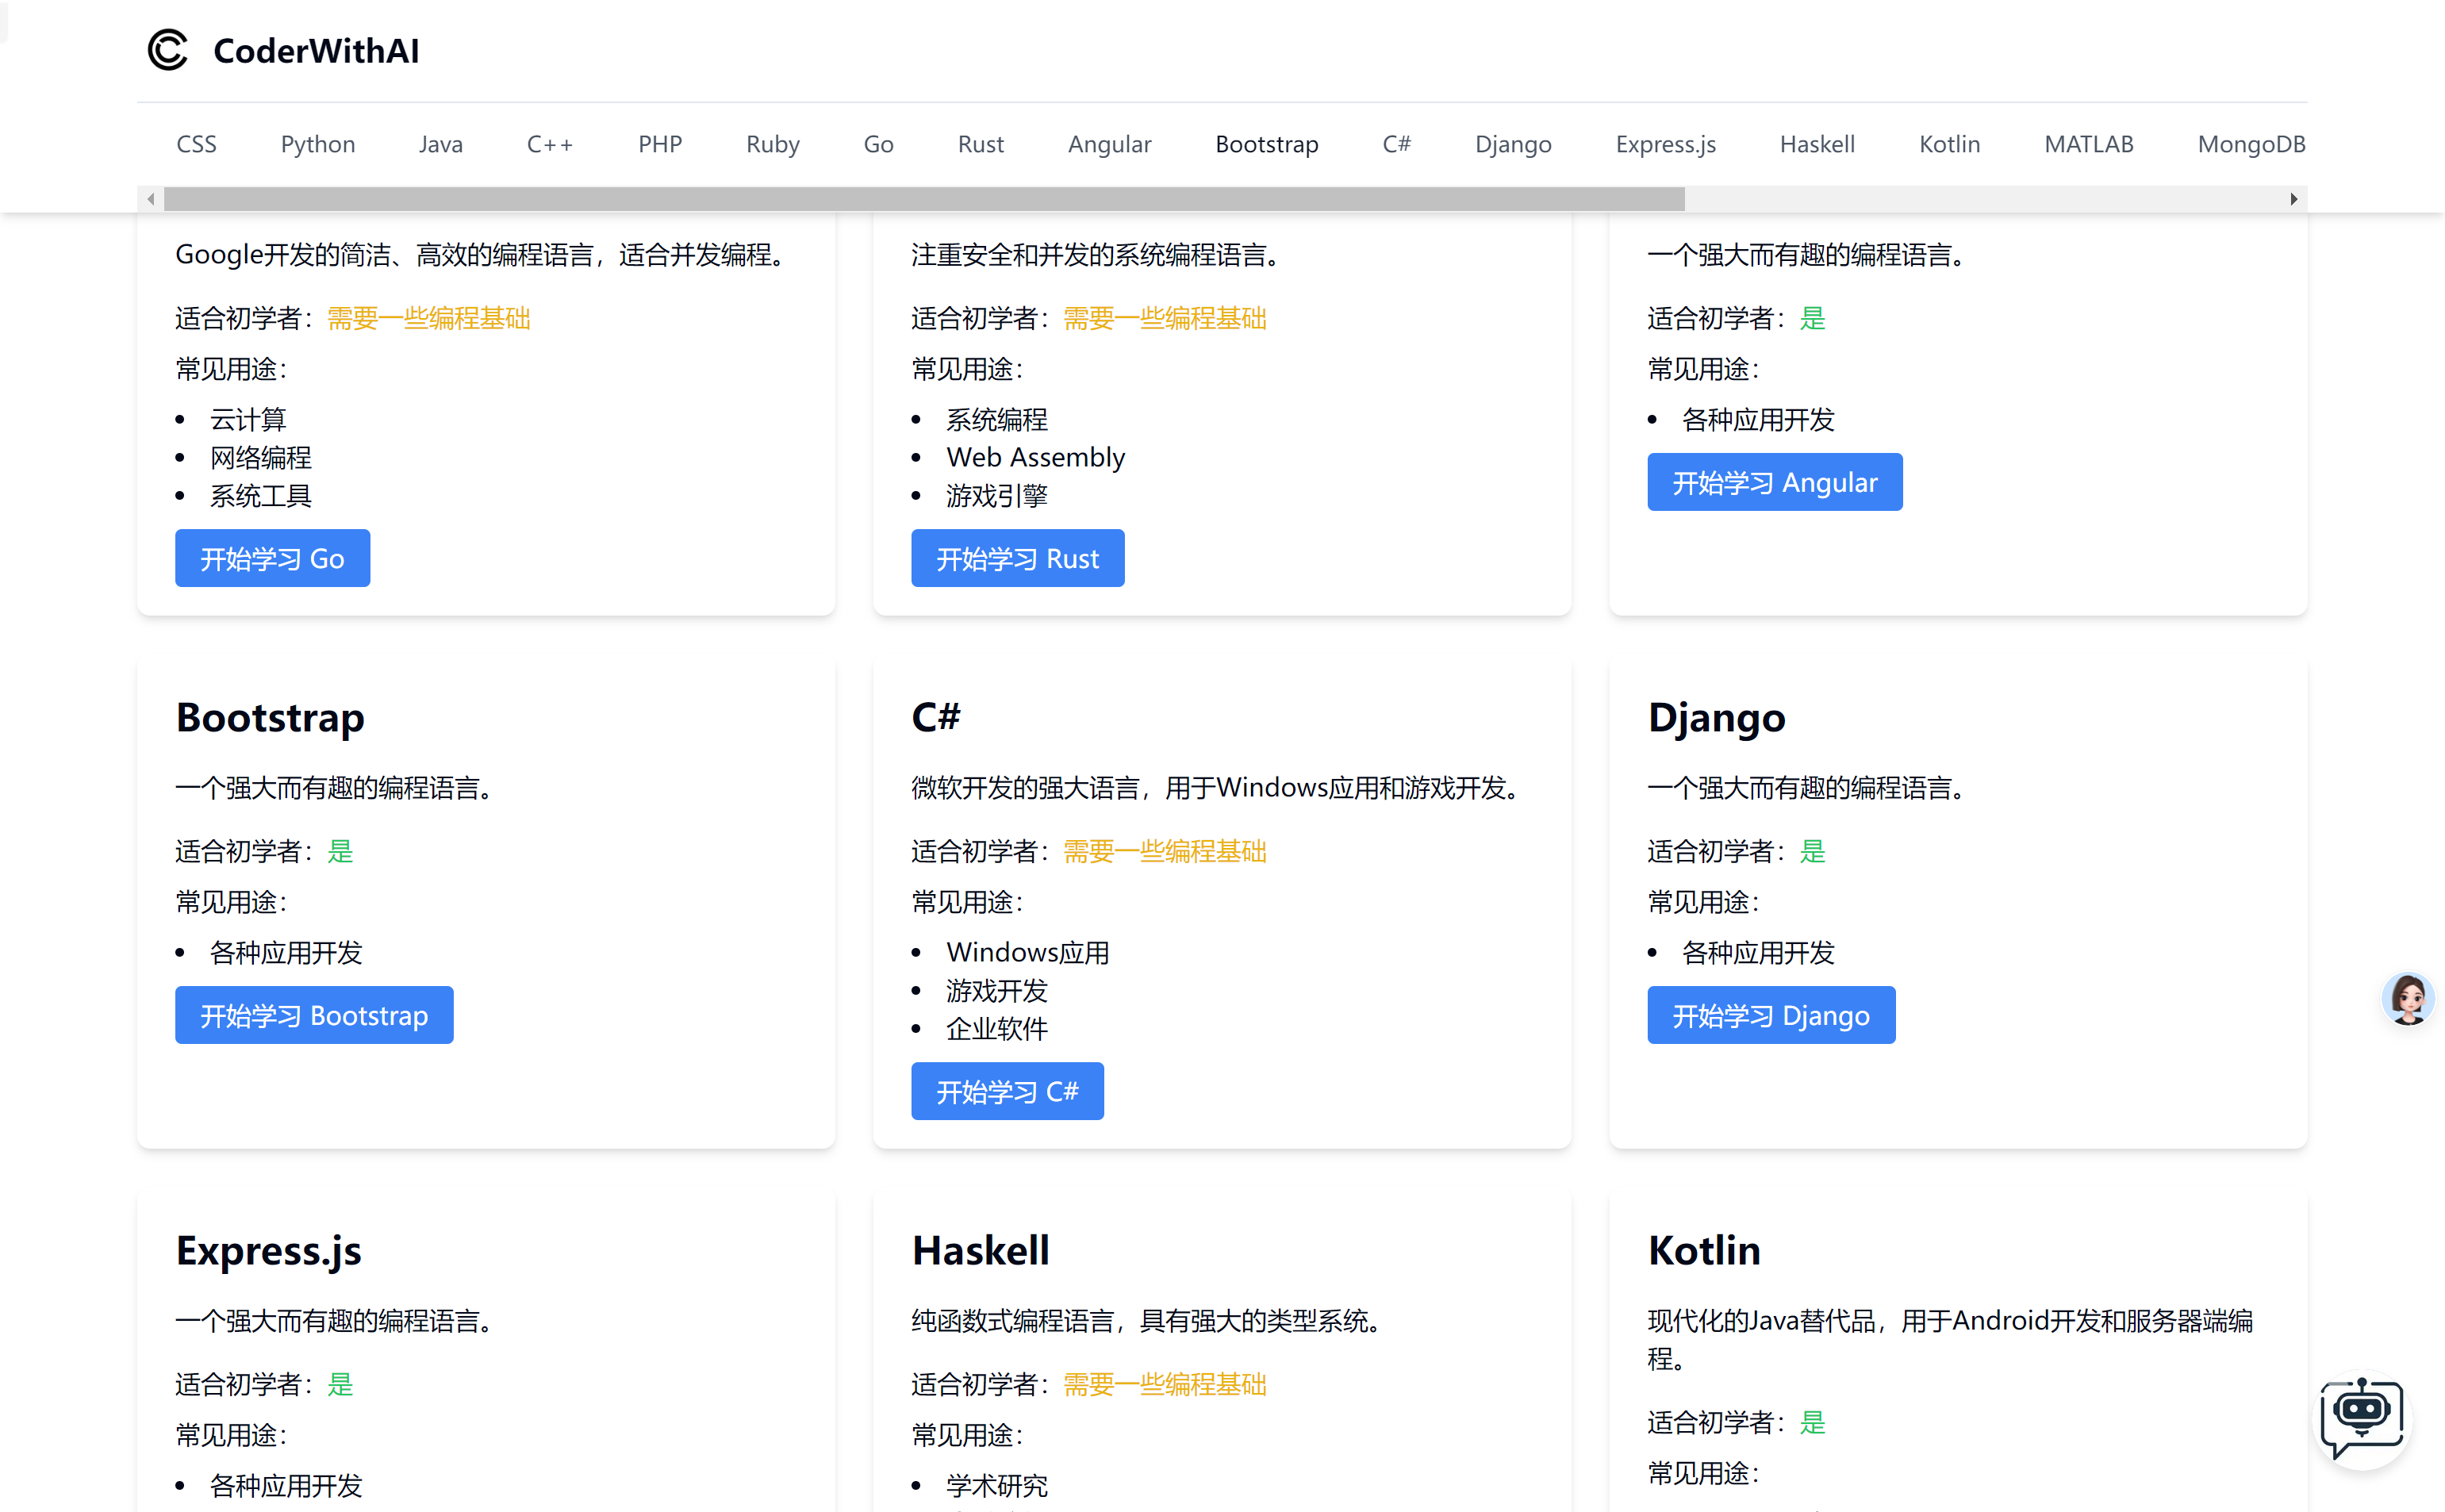
Task: Click 需要一些编程基础 in the Go card
Action: [429, 318]
